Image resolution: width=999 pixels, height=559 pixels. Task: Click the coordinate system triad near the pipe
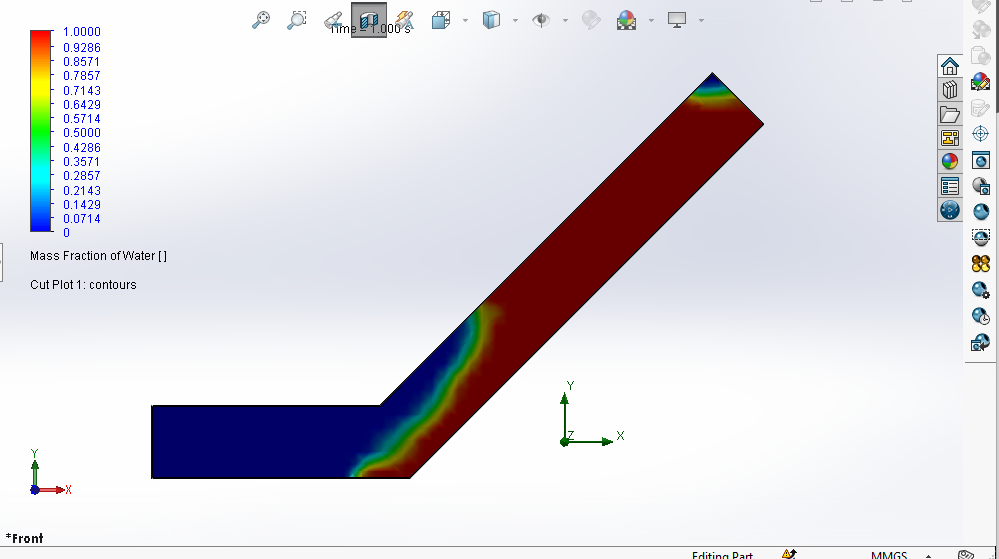591,414
